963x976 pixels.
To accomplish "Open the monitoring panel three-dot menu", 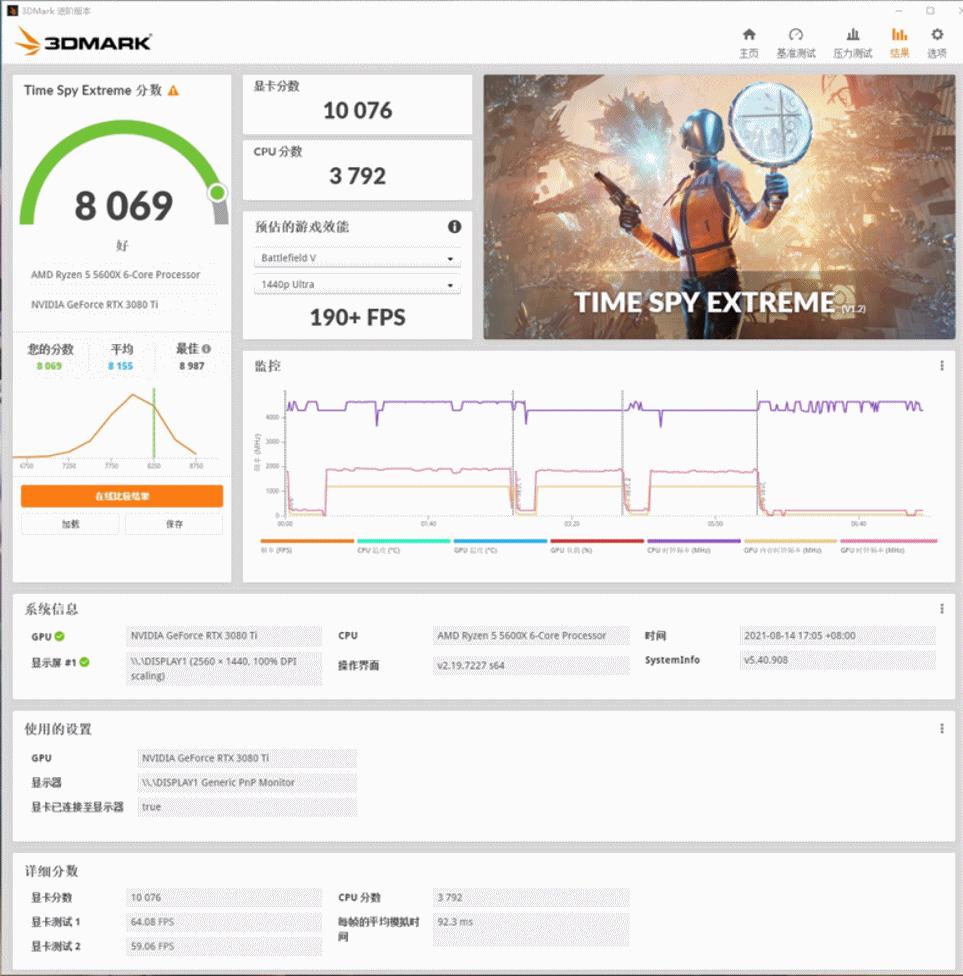I will pos(942,366).
